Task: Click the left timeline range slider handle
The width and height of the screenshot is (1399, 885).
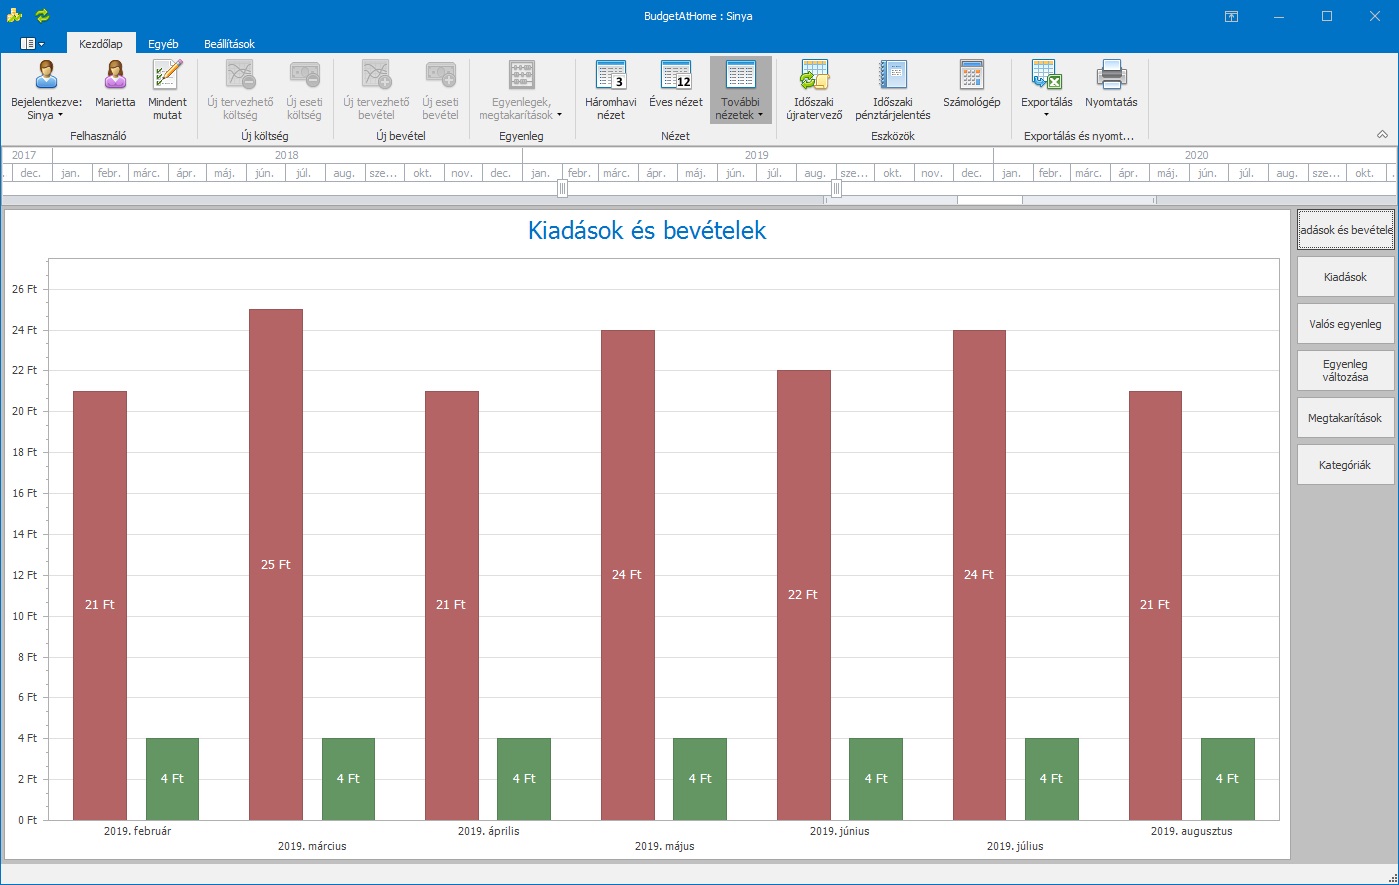Action: pyautogui.click(x=562, y=188)
